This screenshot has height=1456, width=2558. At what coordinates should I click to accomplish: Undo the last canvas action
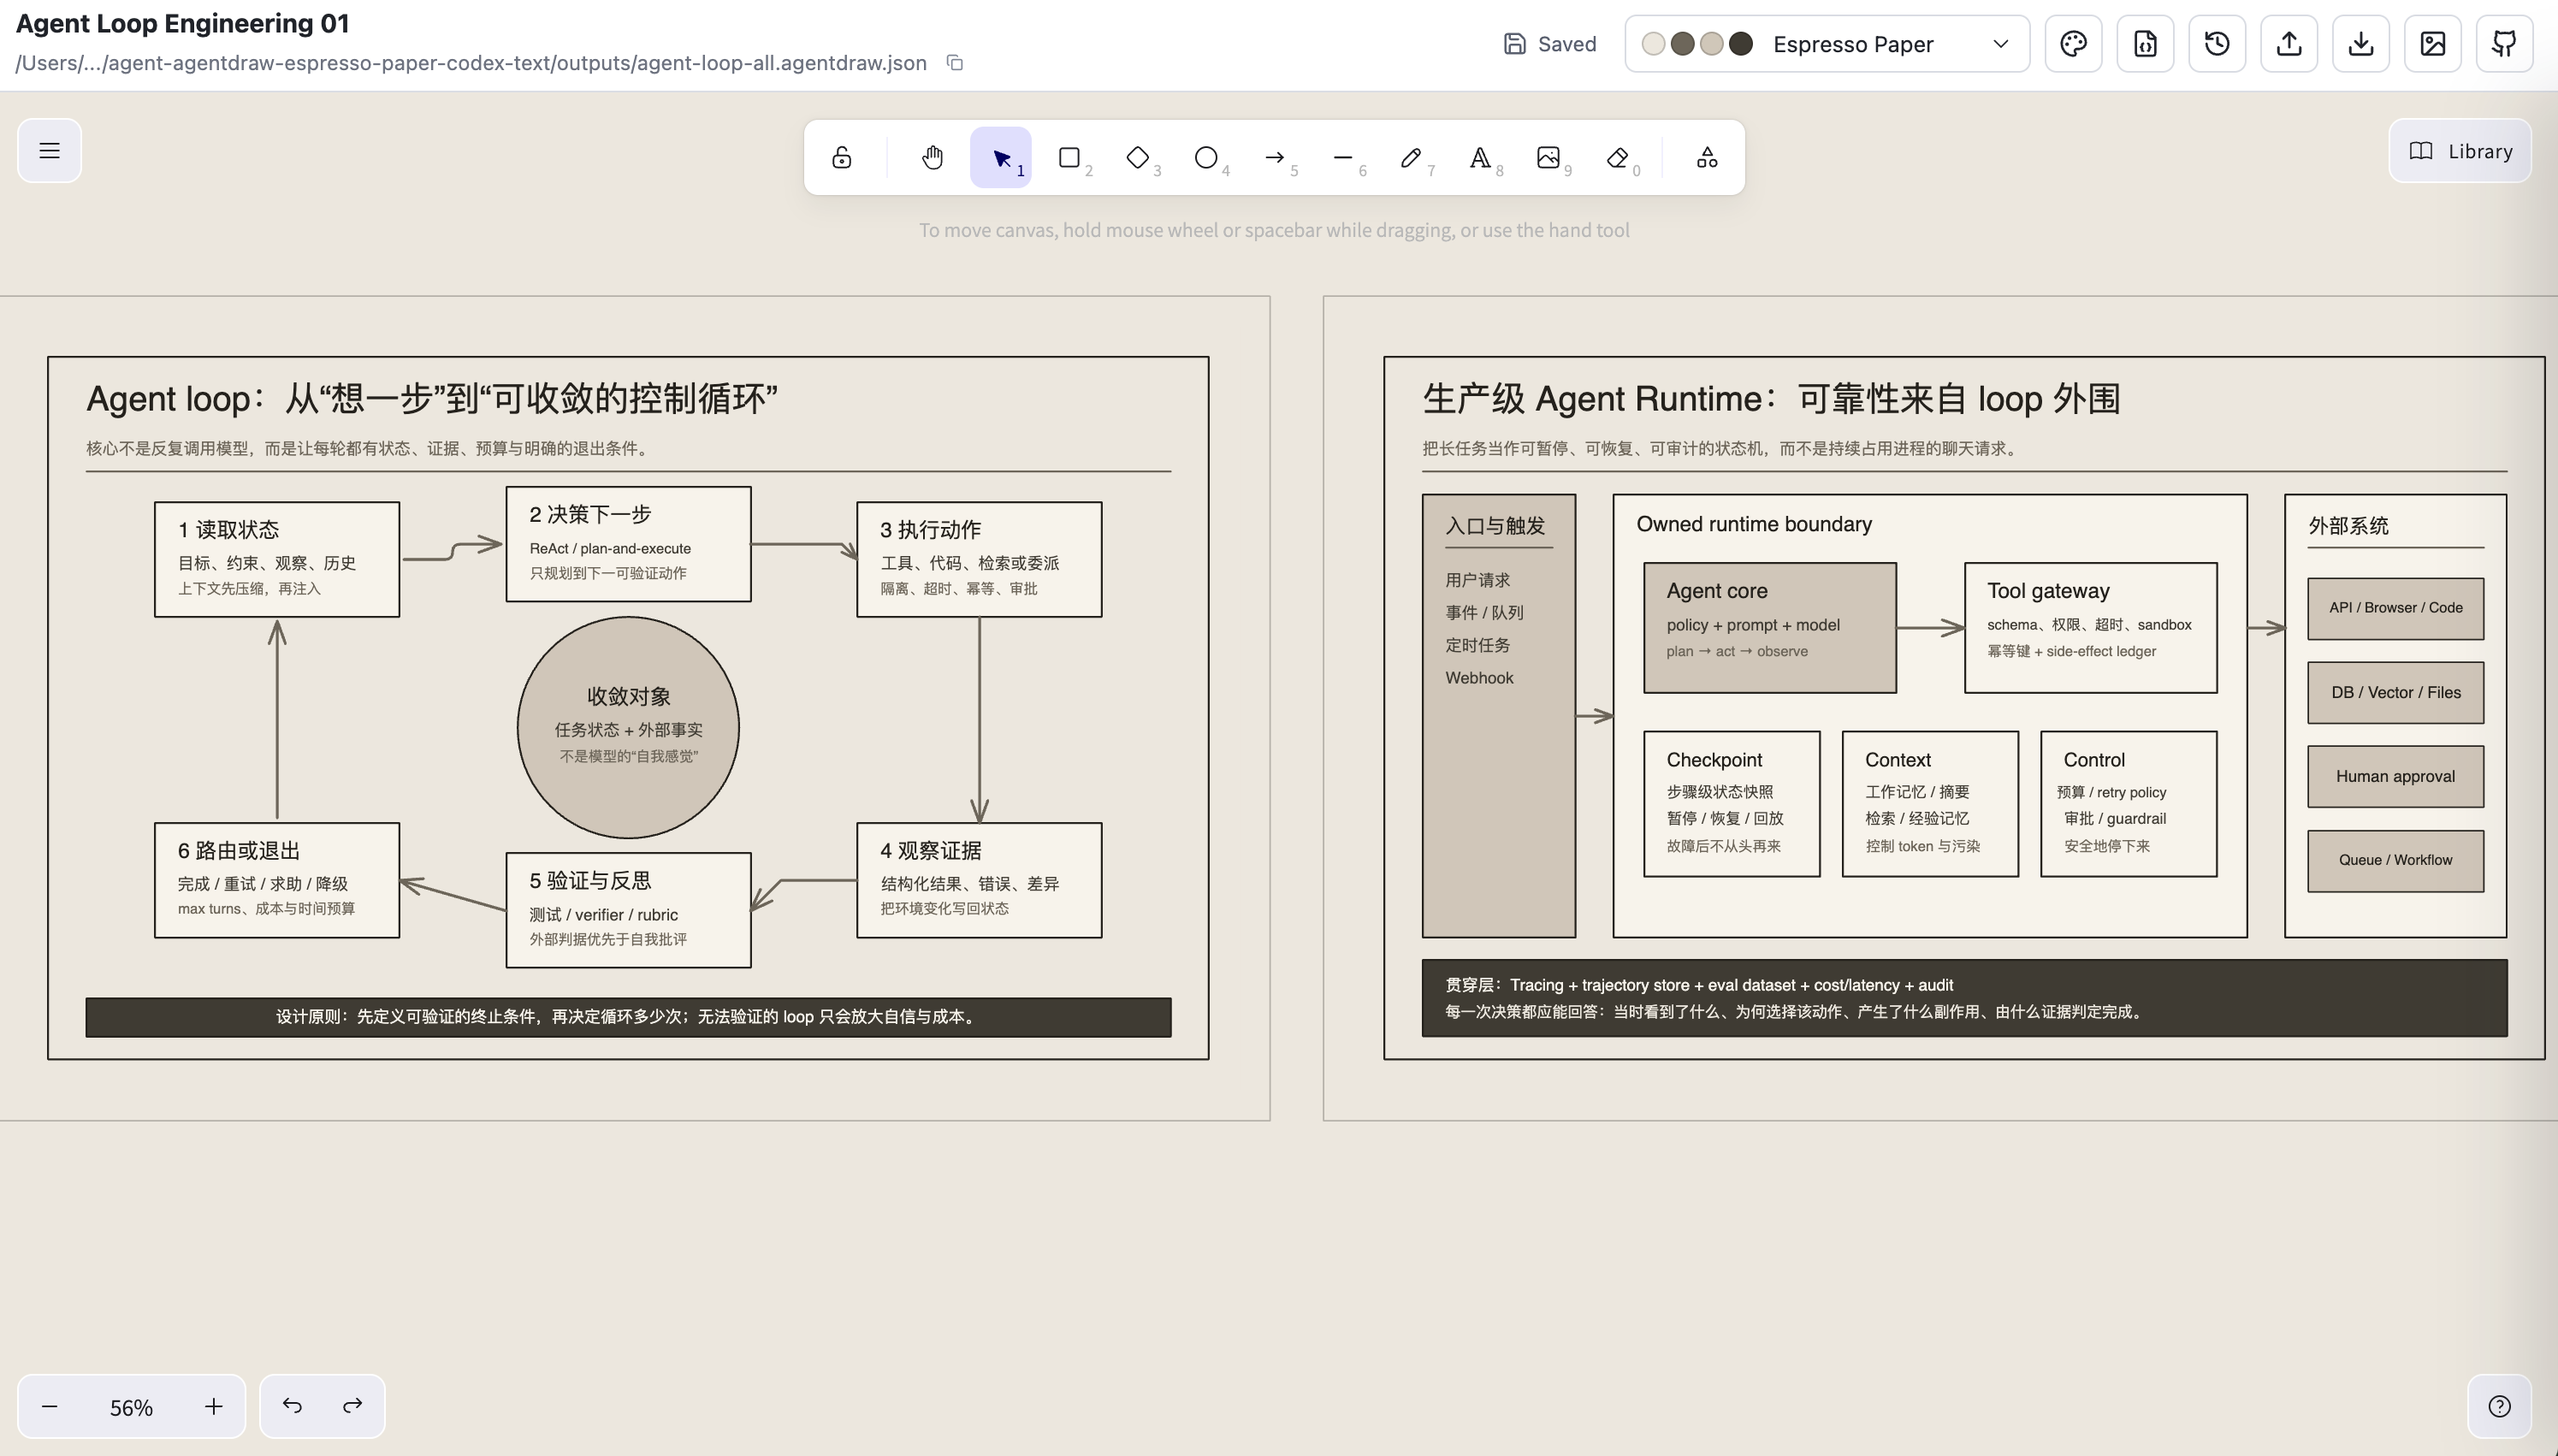click(292, 1406)
